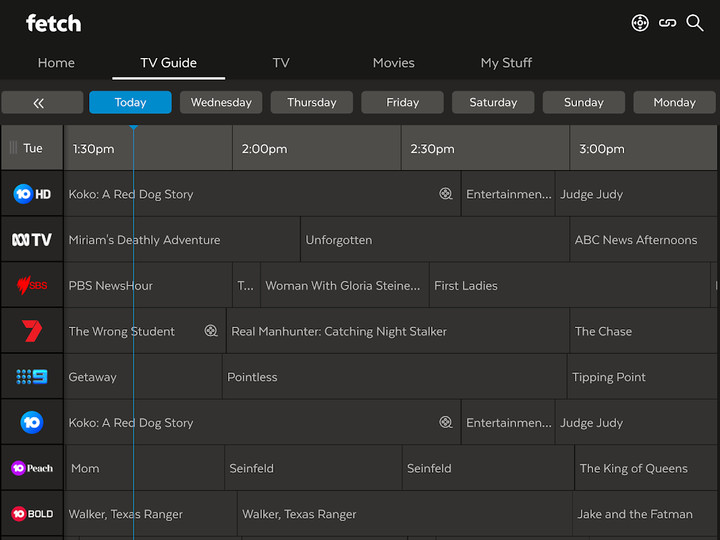This screenshot has width=720, height=540.
Task: Select the SBS channel logo
Action: 32,286
